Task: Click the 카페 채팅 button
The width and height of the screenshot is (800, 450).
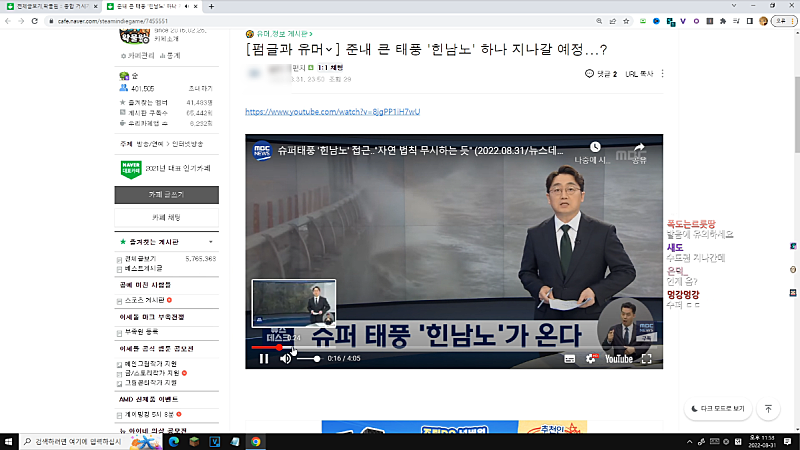Action: 166,217
